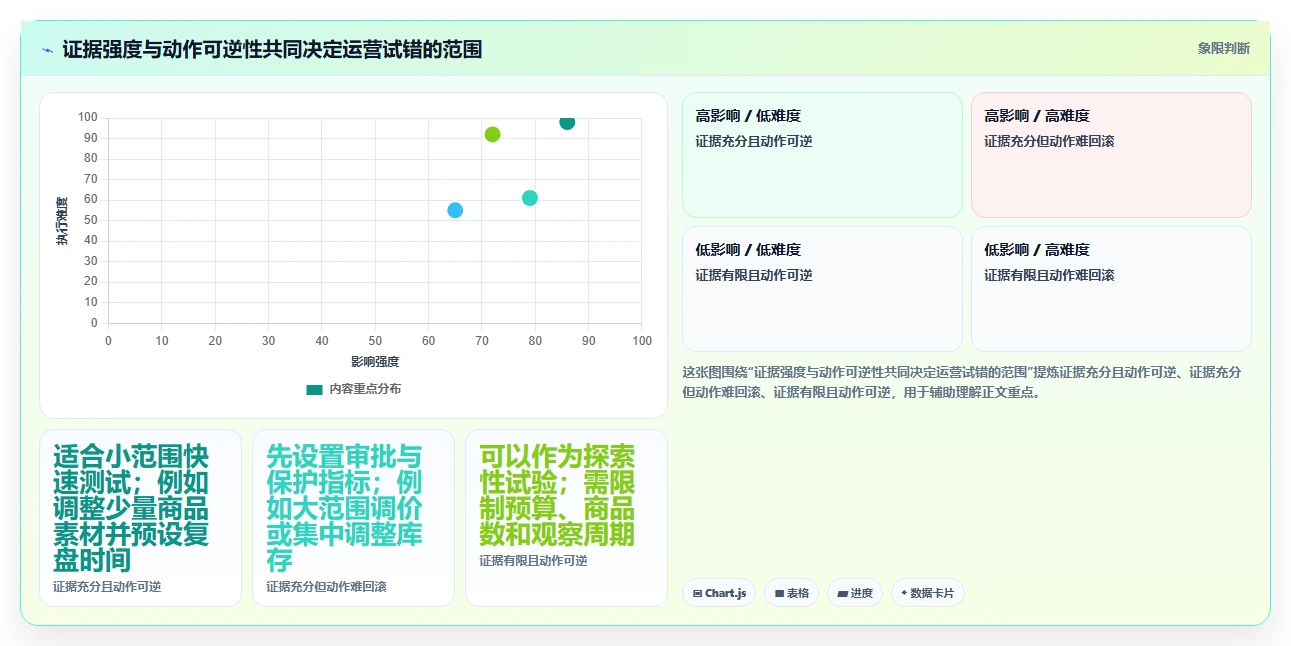This screenshot has width=1291, height=646.
Task: Select the Chart.js tag
Action: [719, 593]
